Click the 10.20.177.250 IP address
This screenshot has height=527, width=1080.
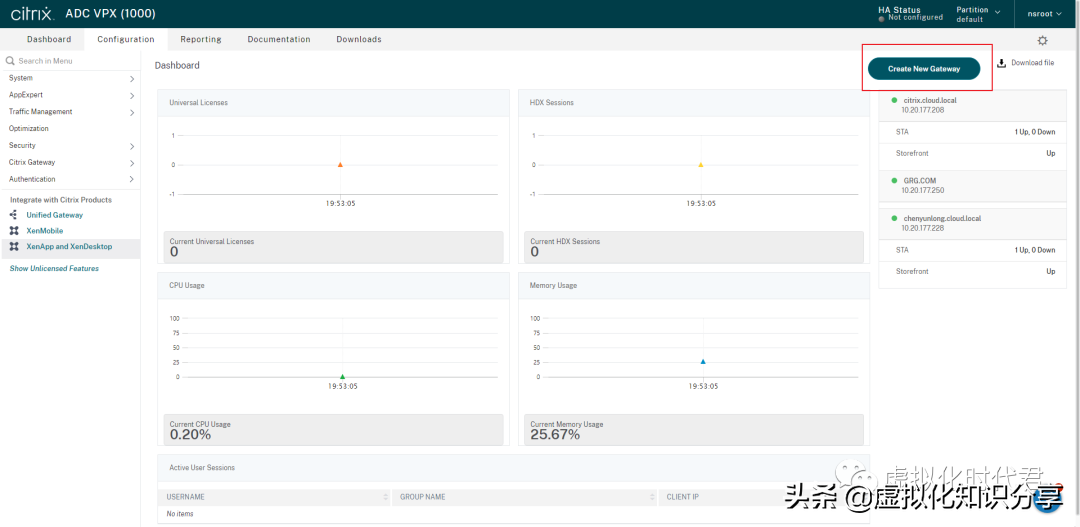pyautogui.click(x=922, y=190)
